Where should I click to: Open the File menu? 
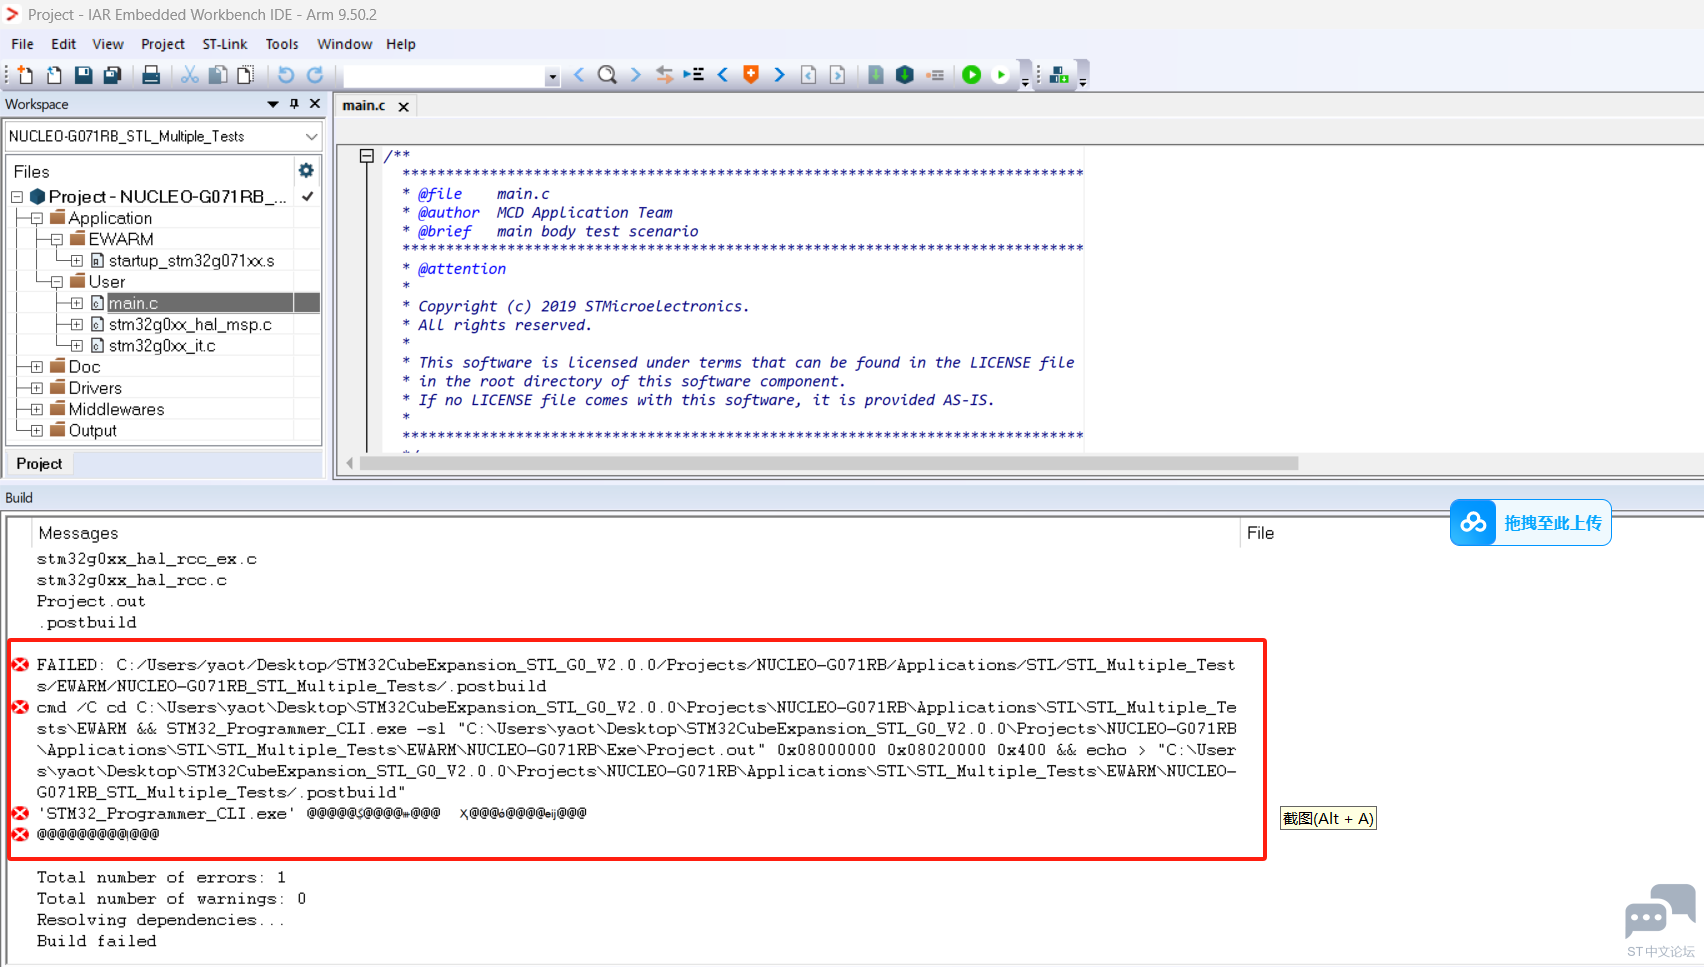tap(22, 44)
